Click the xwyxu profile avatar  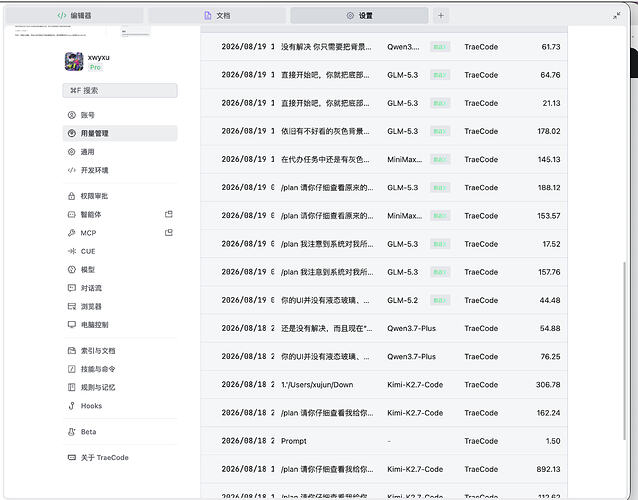click(x=74, y=61)
